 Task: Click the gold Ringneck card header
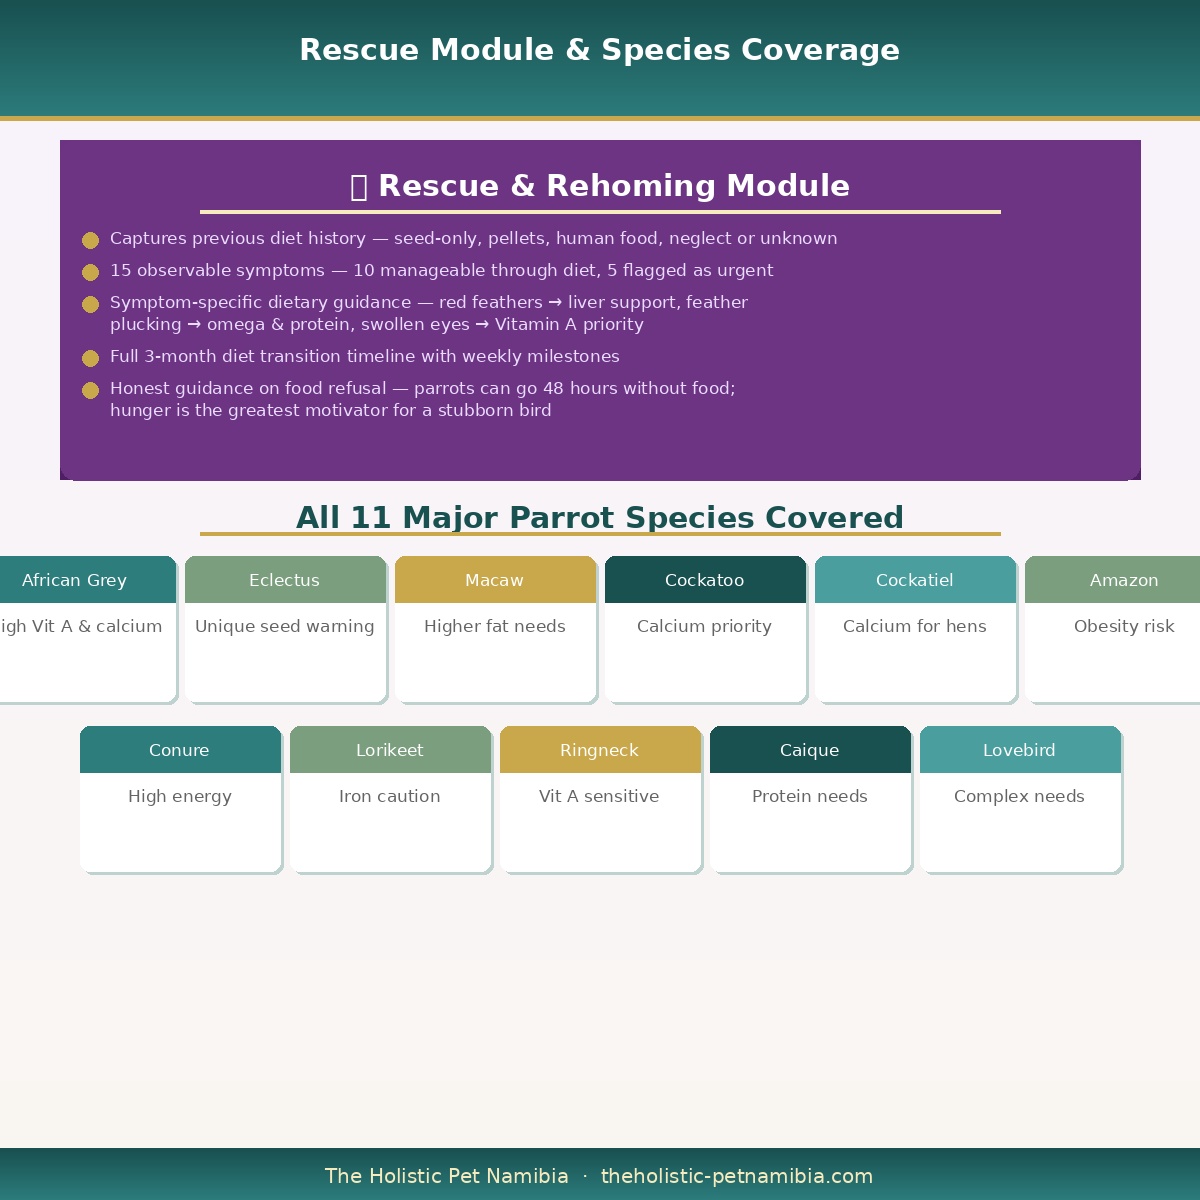point(600,750)
